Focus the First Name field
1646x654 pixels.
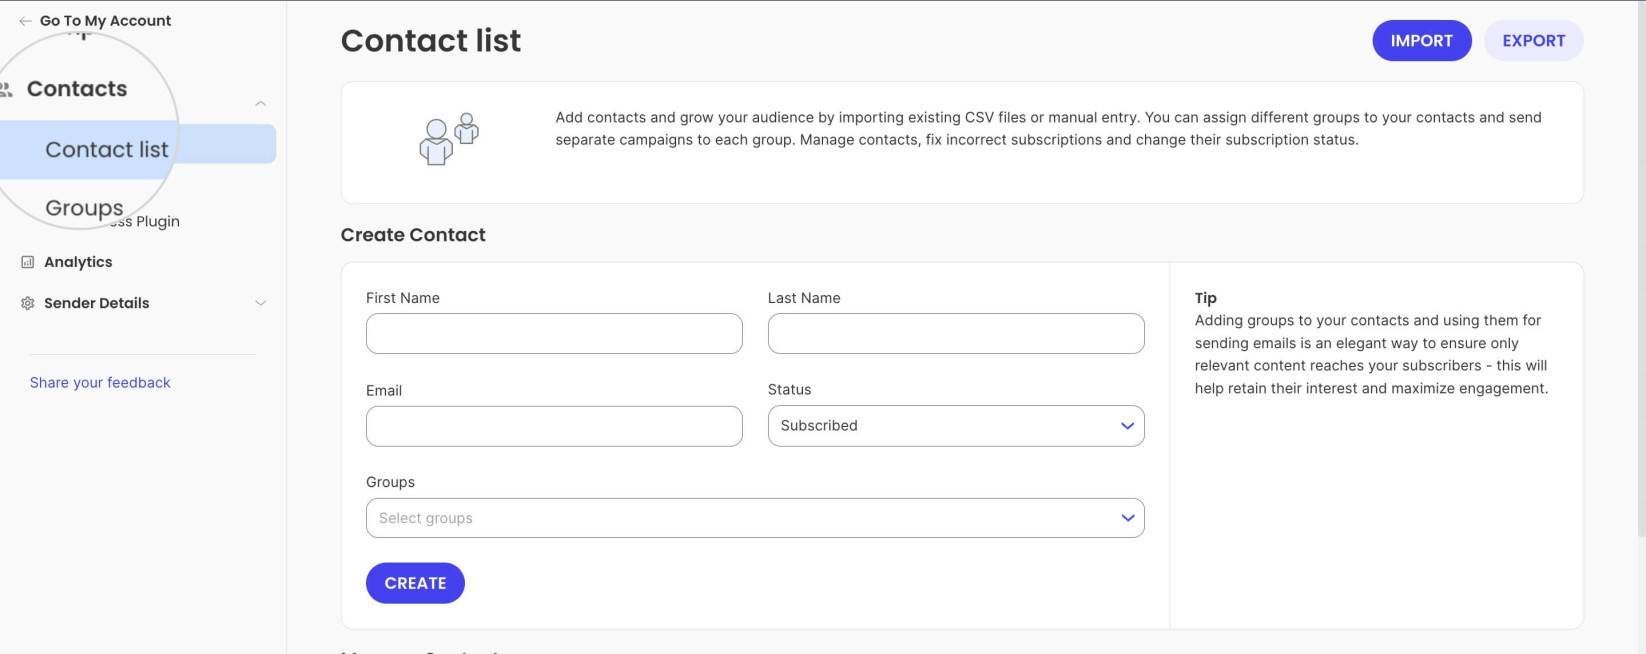tap(554, 334)
